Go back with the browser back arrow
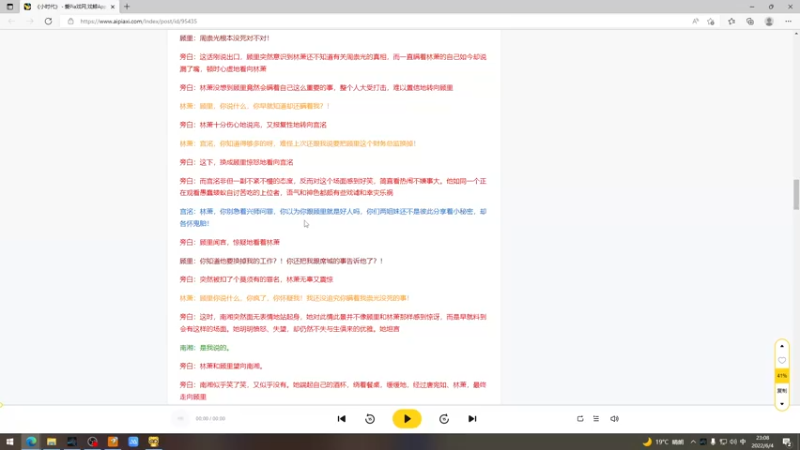 pyautogui.click(x=12, y=21)
